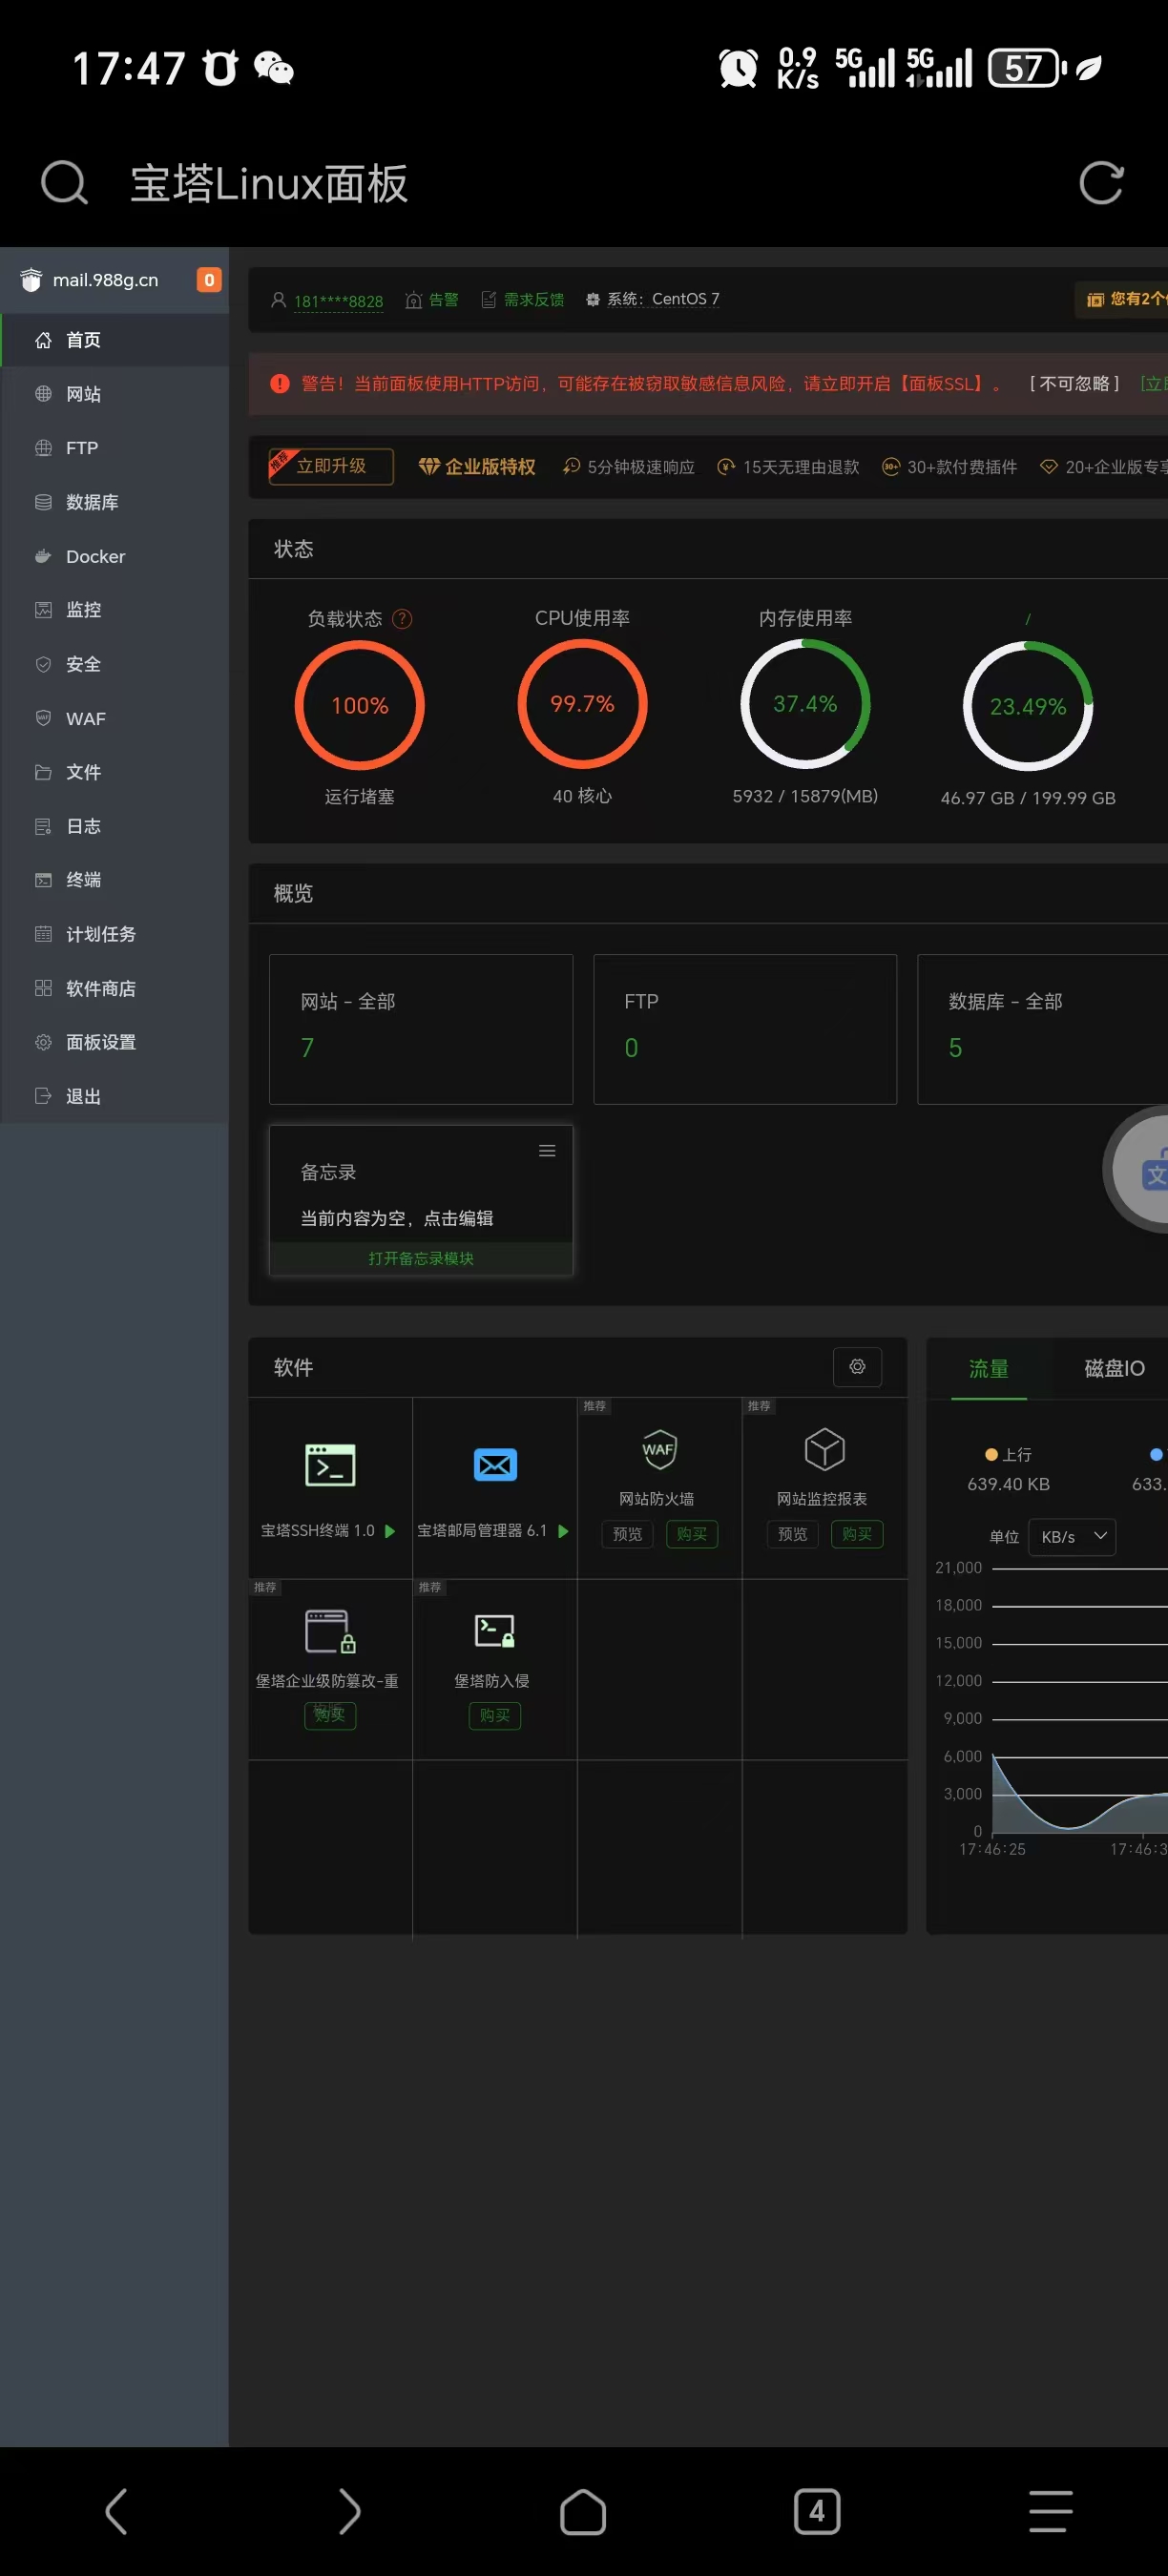Open 日志 logs menu
Viewport: 1168px width, 2576px height.
tap(115, 826)
